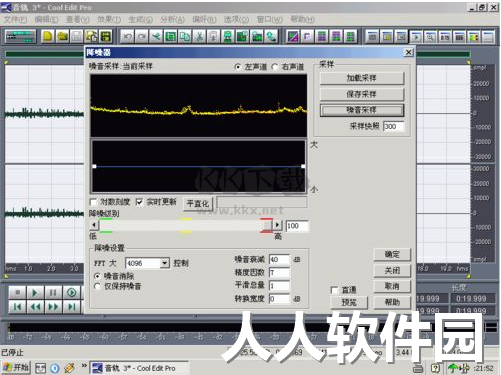
Task: Open the 编辑 Edit menu
Action: (46, 20)
